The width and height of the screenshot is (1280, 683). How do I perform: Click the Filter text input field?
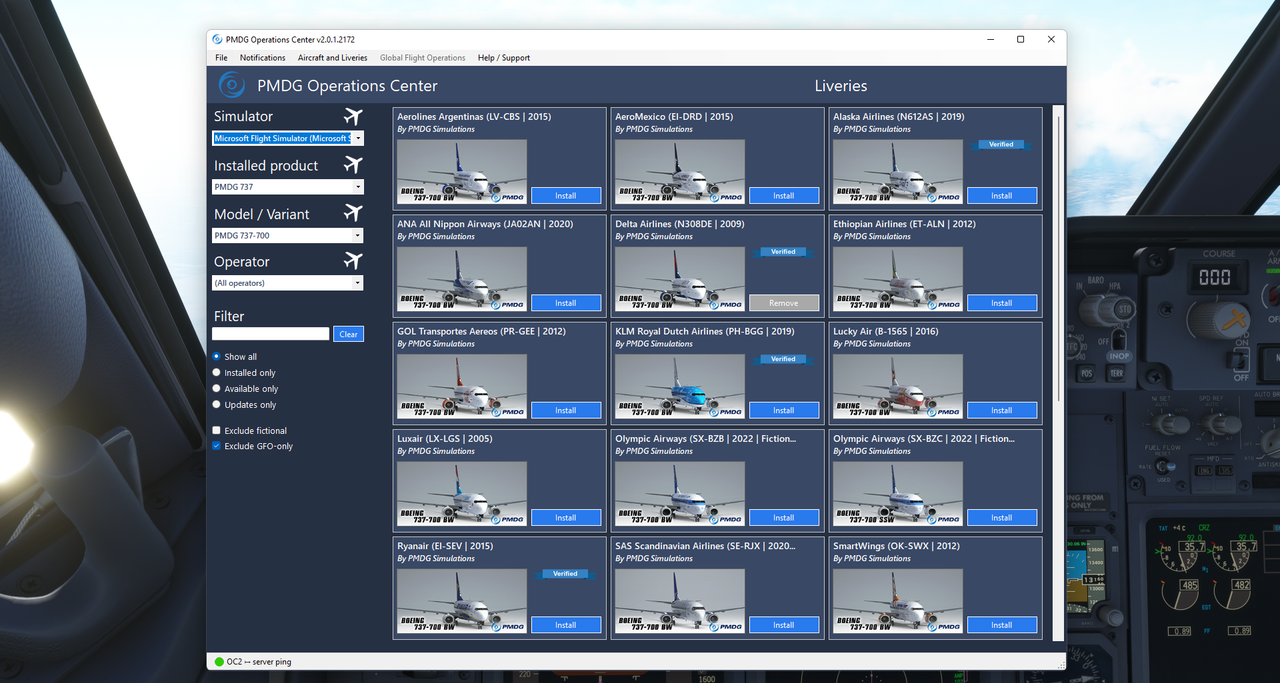[270, 334]
